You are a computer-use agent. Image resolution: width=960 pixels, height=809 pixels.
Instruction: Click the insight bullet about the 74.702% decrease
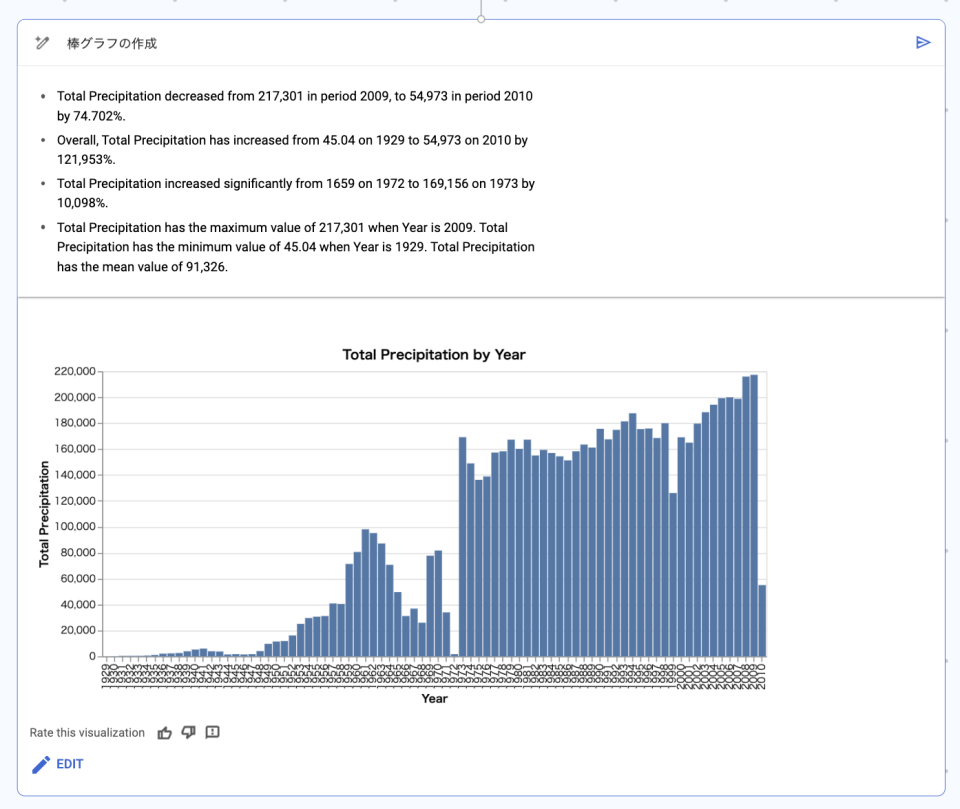tap(295, 105)
